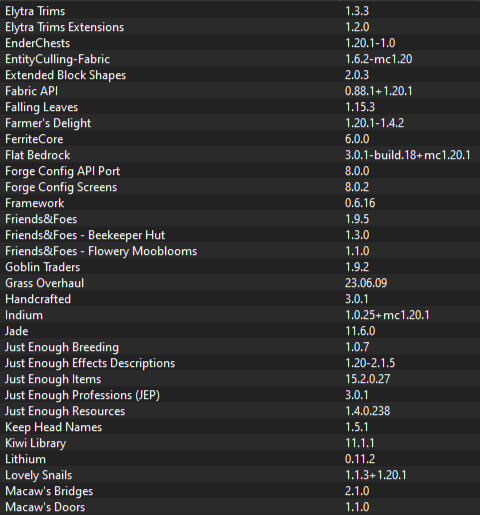The image size is (480, 515).
Task: Choose the Falling Leaves row
Action: coord(240,107)
